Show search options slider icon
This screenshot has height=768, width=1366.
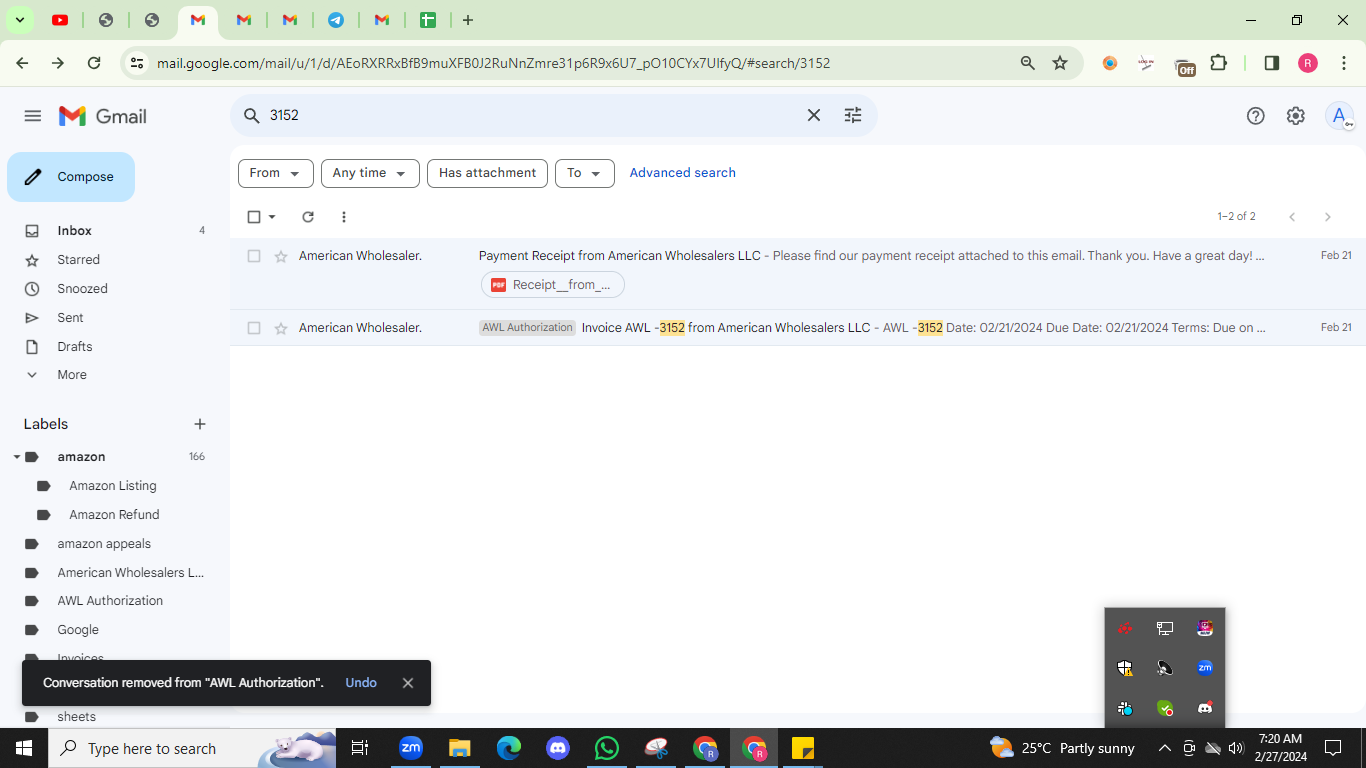point(853,116)
